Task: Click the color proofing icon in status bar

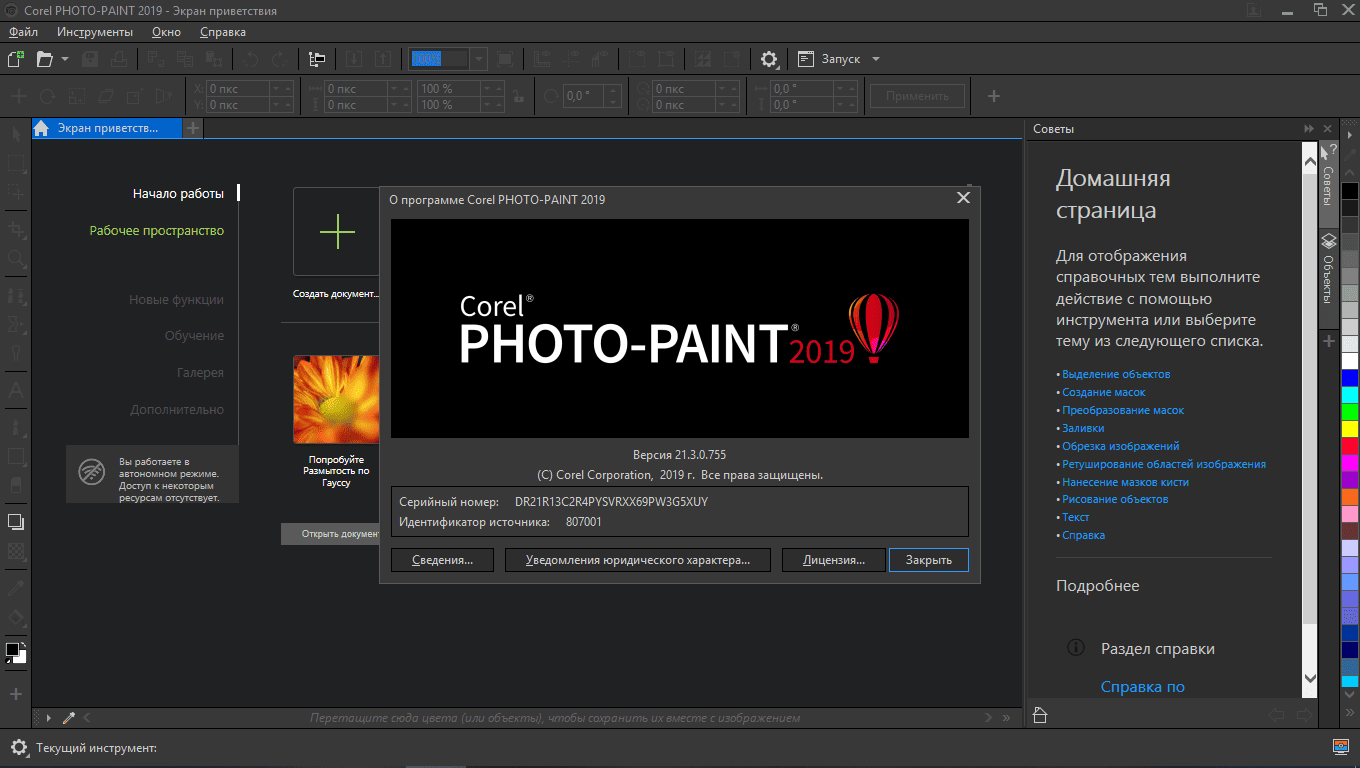Action: [x=1341, y=746]
